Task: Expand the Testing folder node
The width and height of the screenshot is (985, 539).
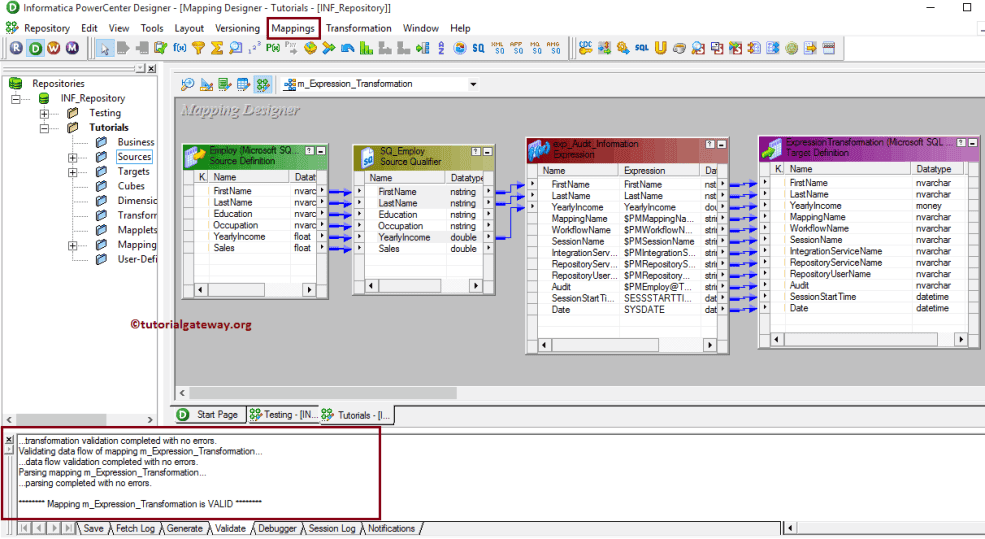Action: tap(44, 114)
